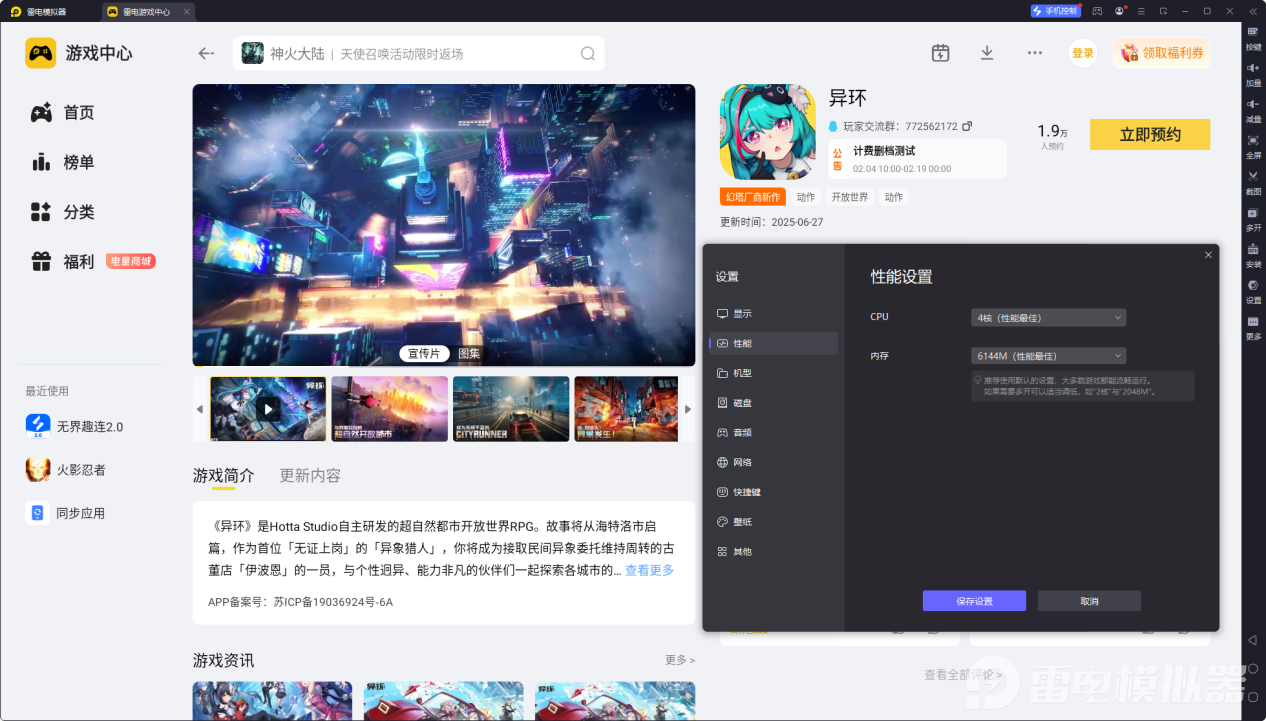The width and height of the screenshot is (1266, 721).
Task: Select 磁盘 in settings sidebar
Action: (x=774, y=403)
